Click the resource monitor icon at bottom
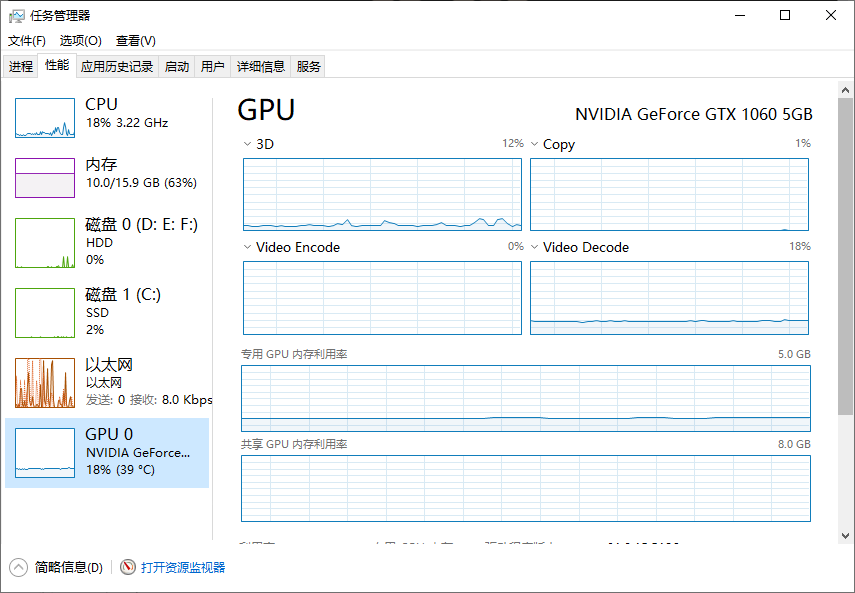855x593 pixels. coord(128,567)
